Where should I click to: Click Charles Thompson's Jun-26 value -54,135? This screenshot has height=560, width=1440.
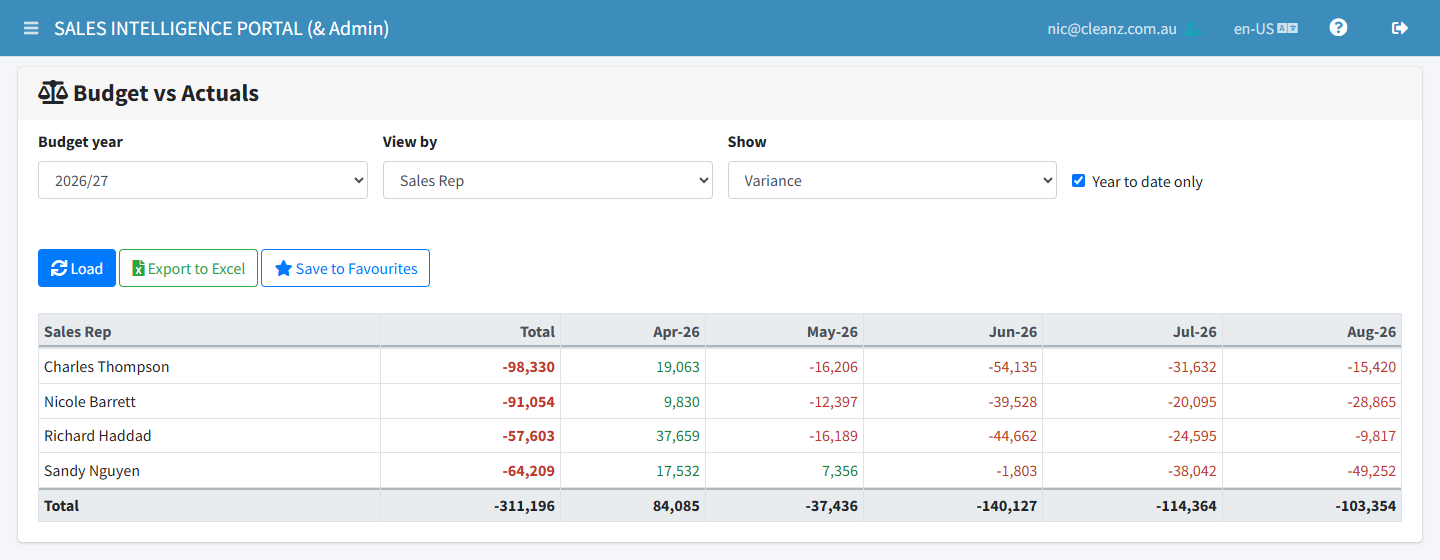pos(1013,367)
